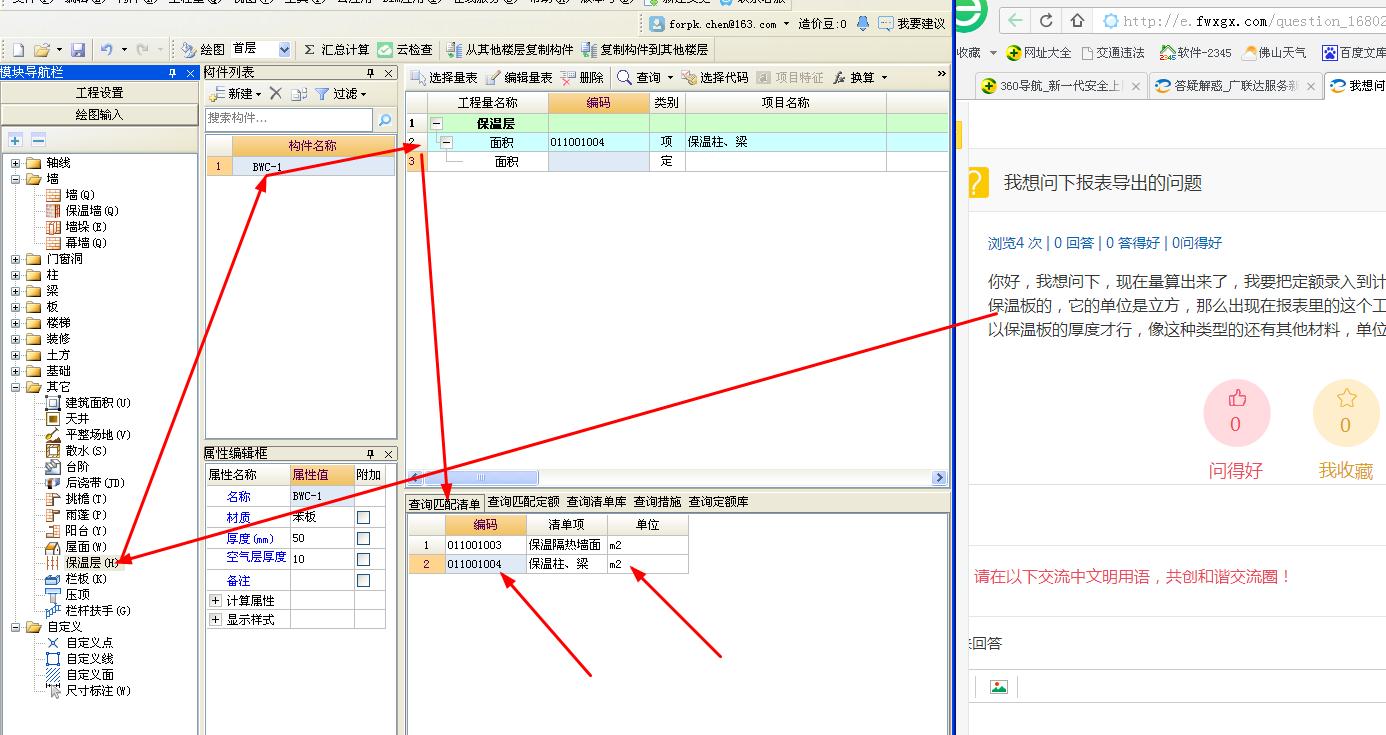Toggle 空气层厚度 attached checkbox

[363, 560]
